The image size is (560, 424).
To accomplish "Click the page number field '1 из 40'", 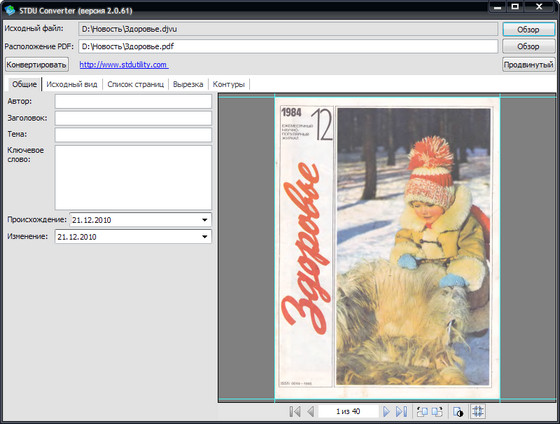I will [348, 411].
